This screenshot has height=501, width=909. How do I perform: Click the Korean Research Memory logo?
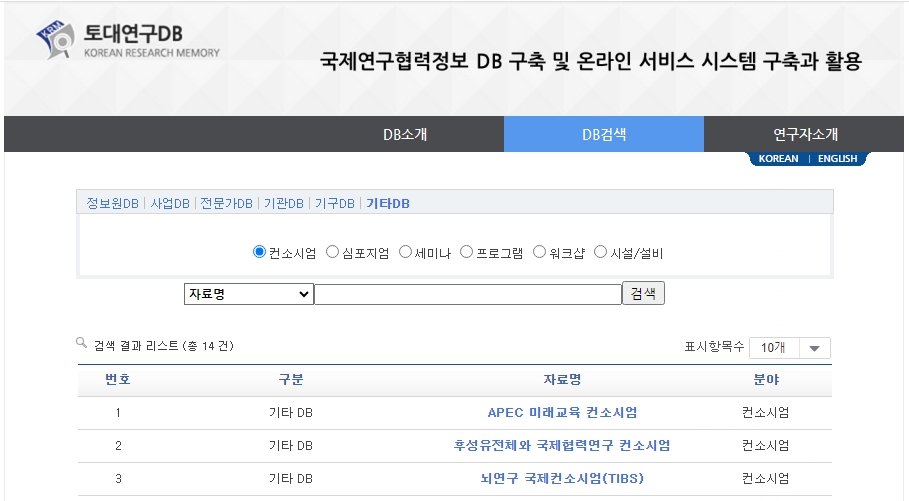pos(128,41)
